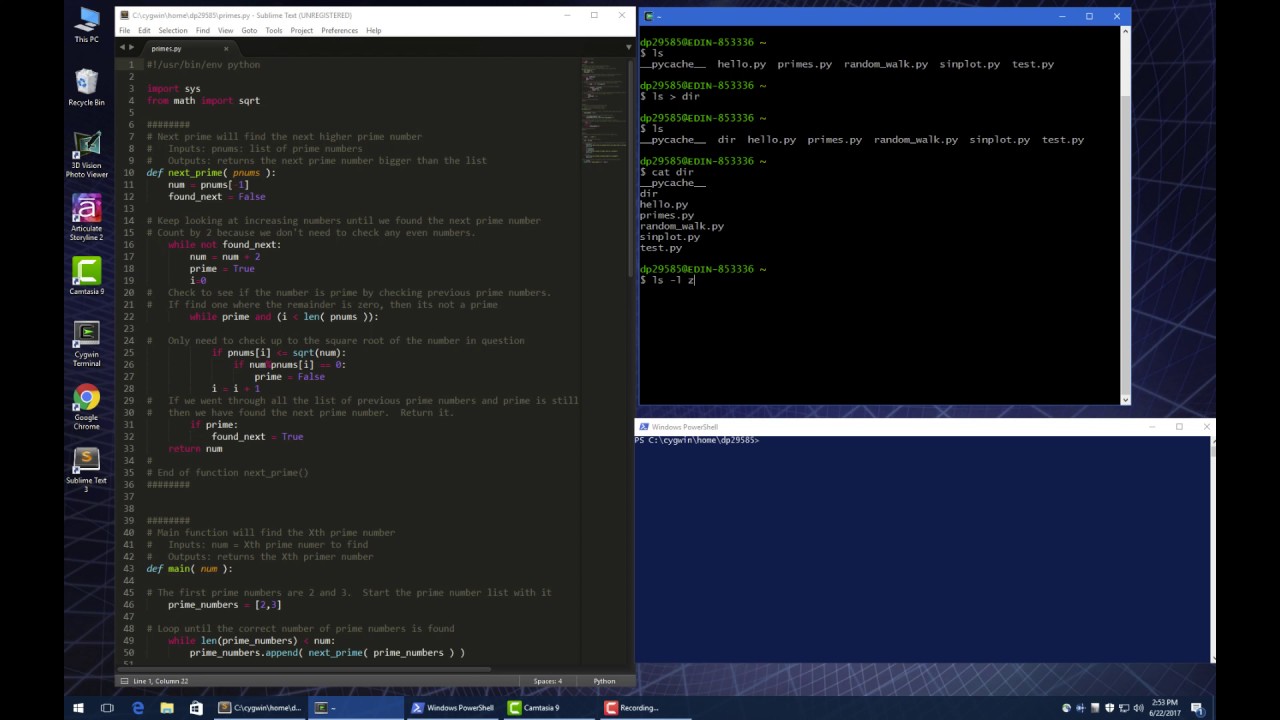
Task: Open 3D Vision Photo Viewer desktop icon
Action: point(86,154)
